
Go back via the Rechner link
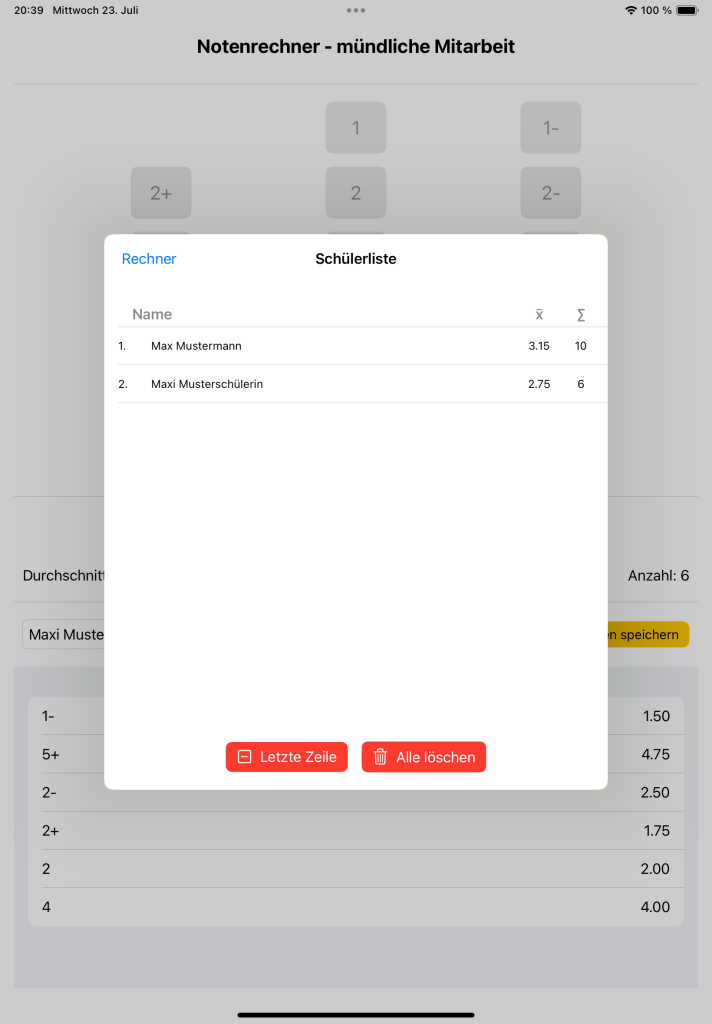[x=149, y=259]
